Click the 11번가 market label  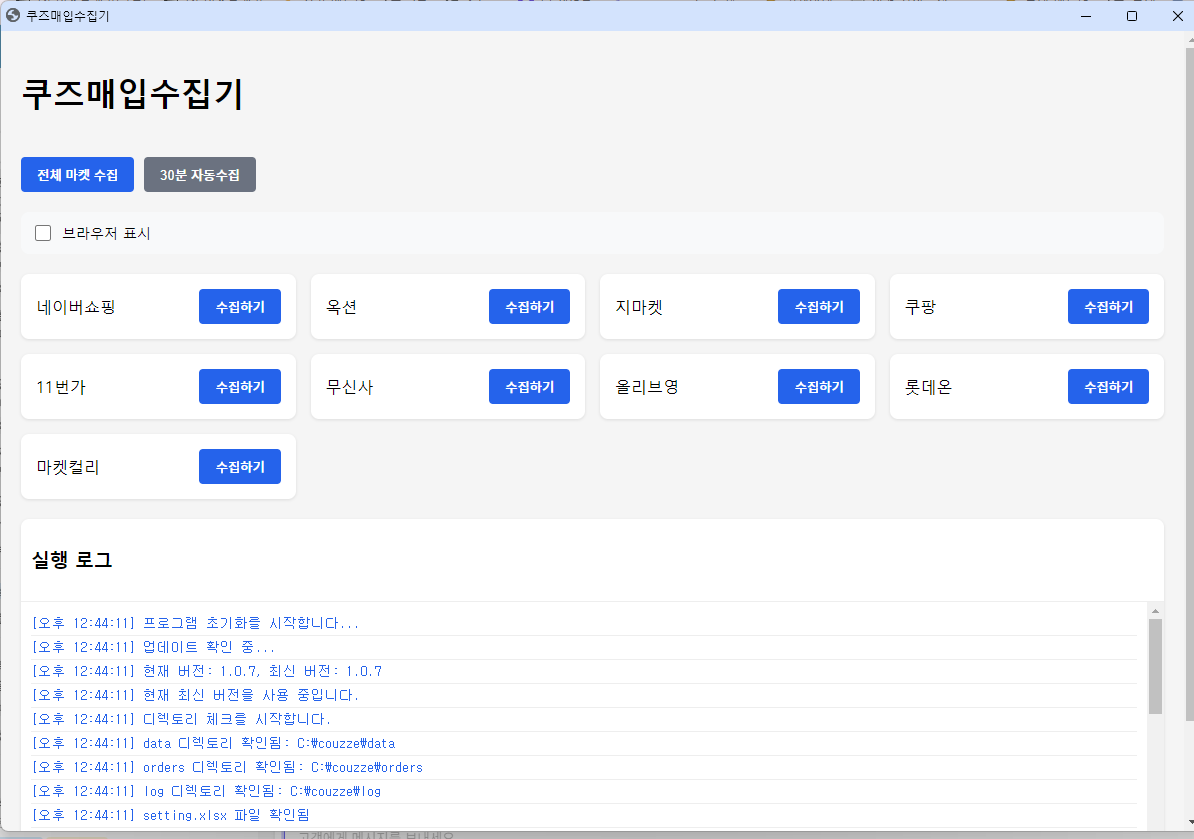point(61,387)
